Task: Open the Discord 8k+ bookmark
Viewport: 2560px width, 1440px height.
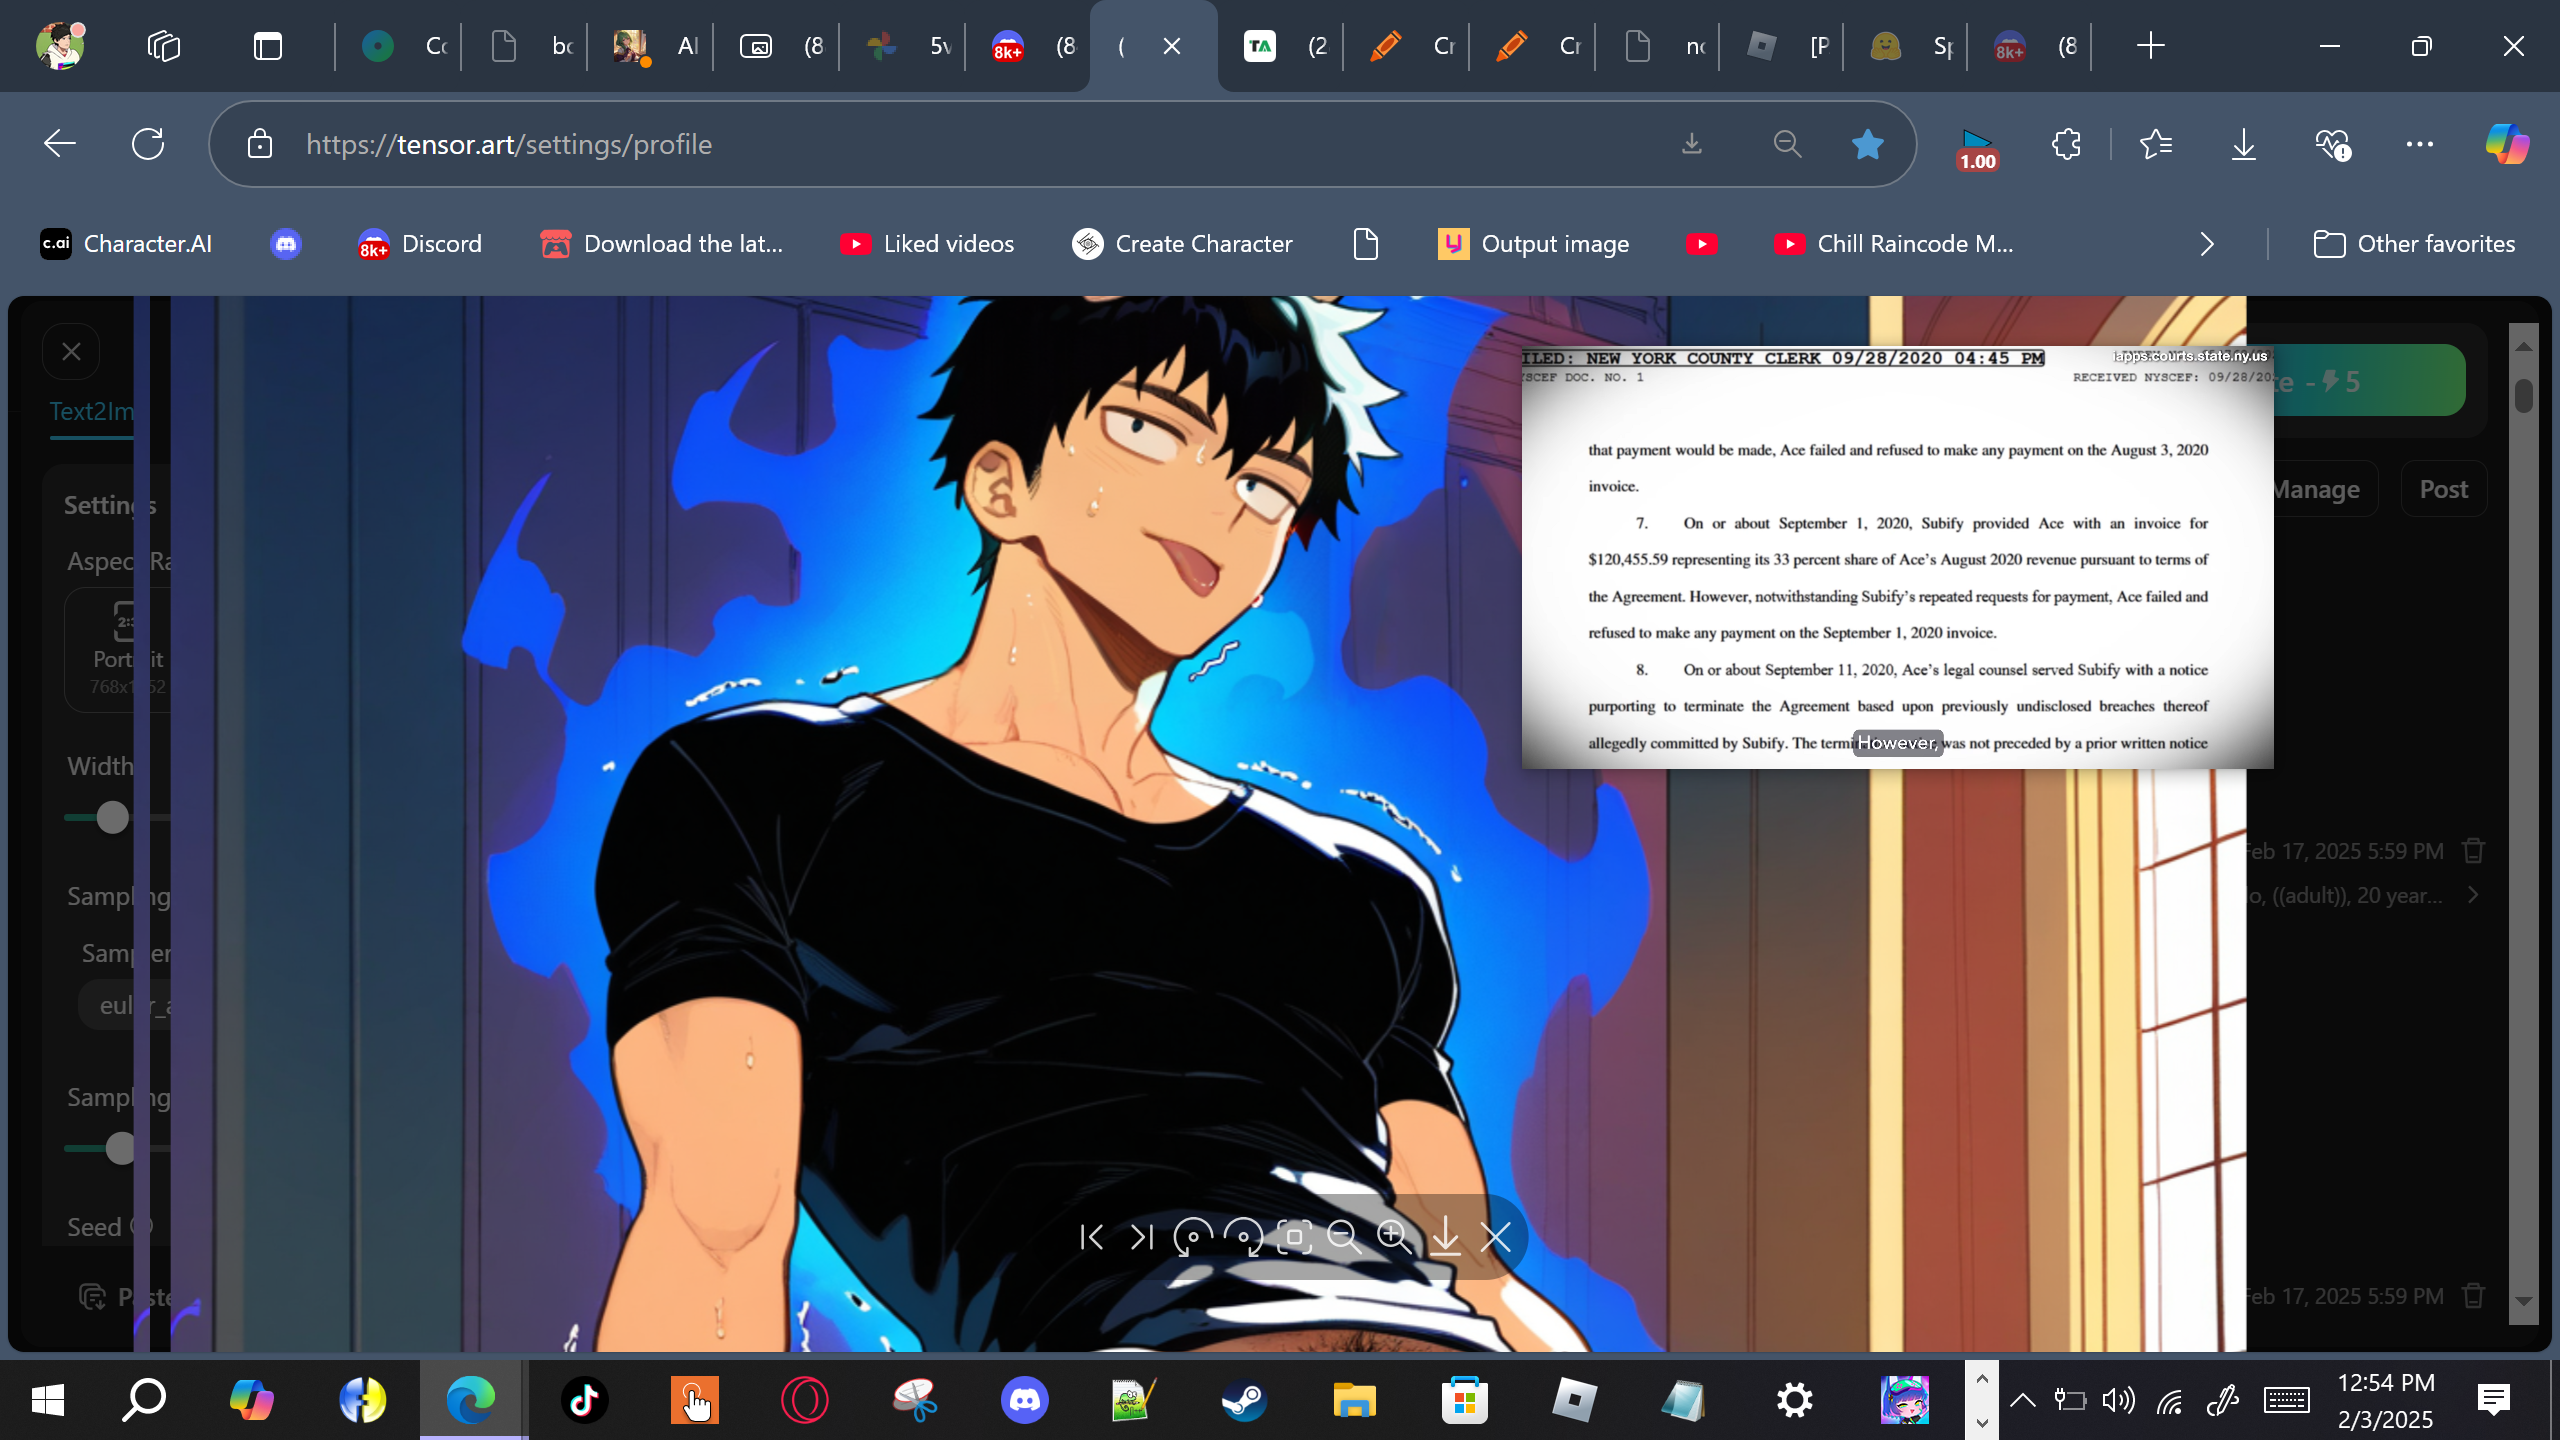Action: 420,244
